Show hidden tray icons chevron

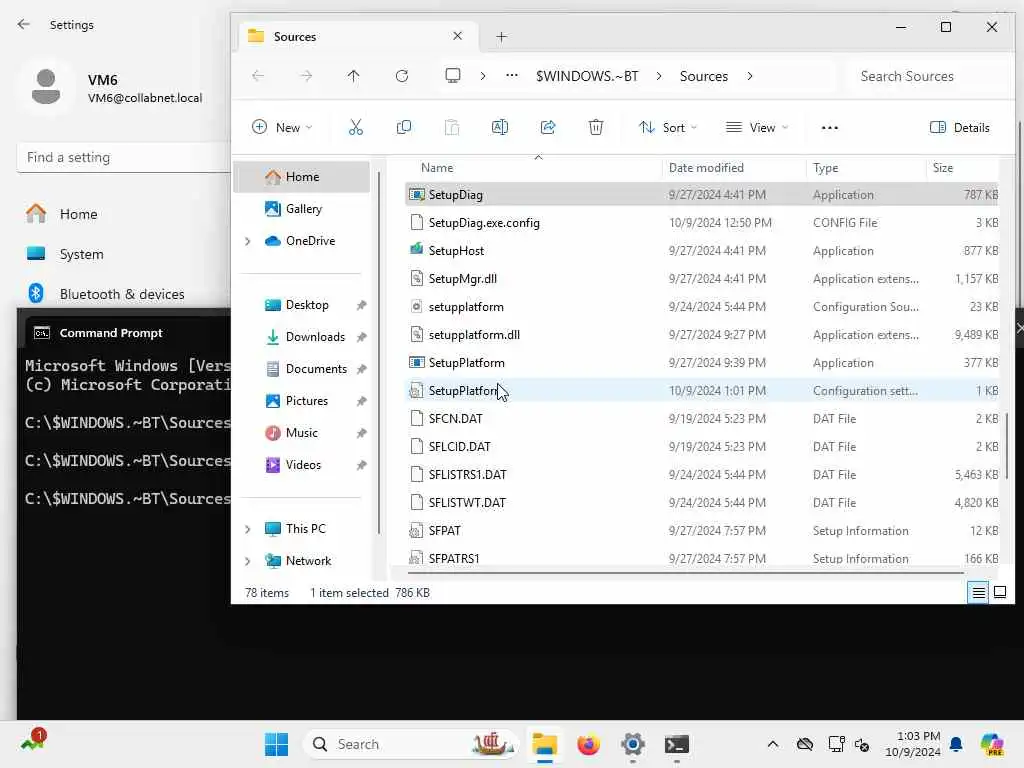coord(773,744)
